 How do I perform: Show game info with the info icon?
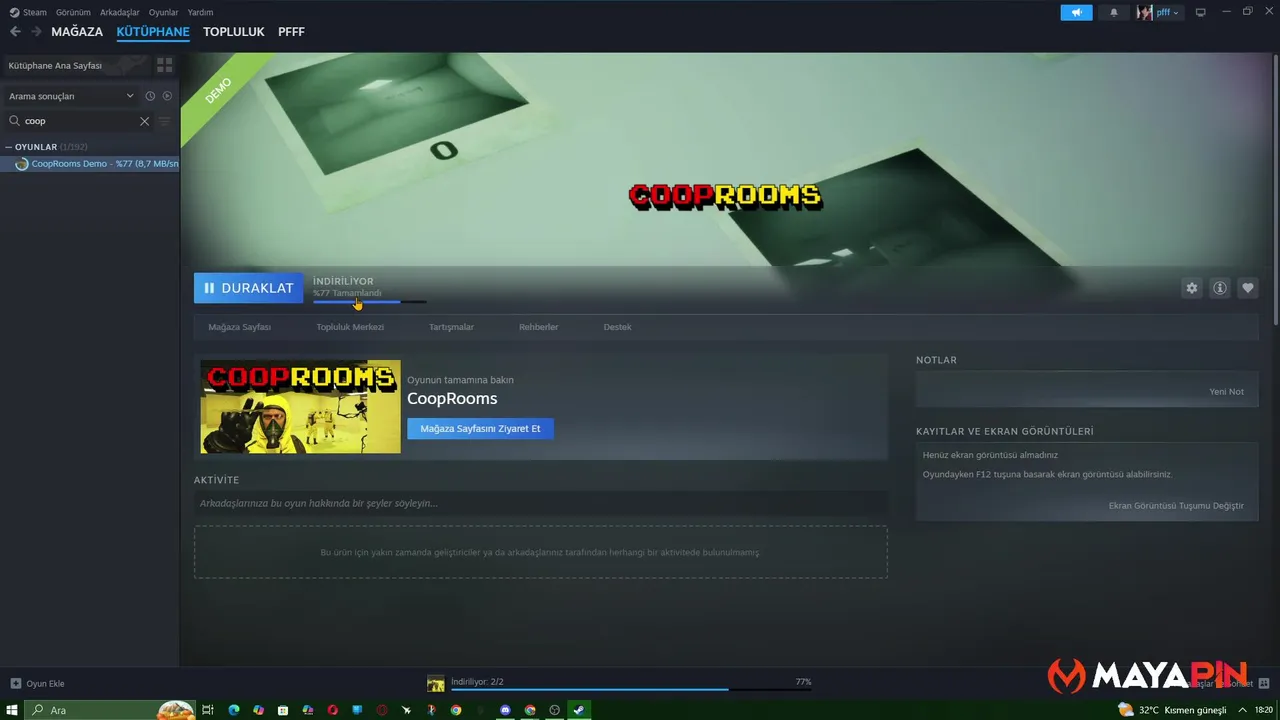click(x=1220, y=288)
